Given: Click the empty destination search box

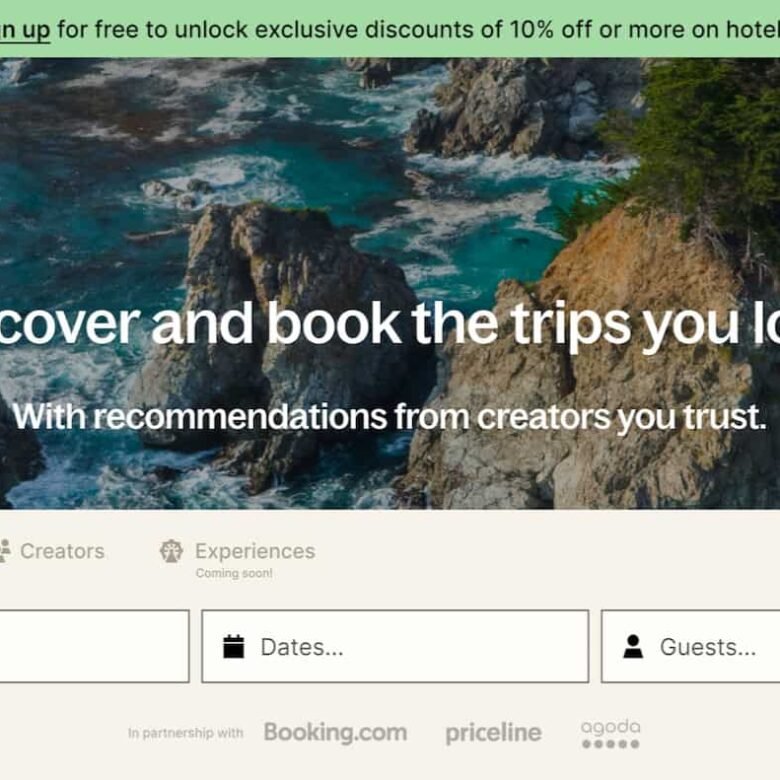Looking at the screenshot, I should coord(95,646).
